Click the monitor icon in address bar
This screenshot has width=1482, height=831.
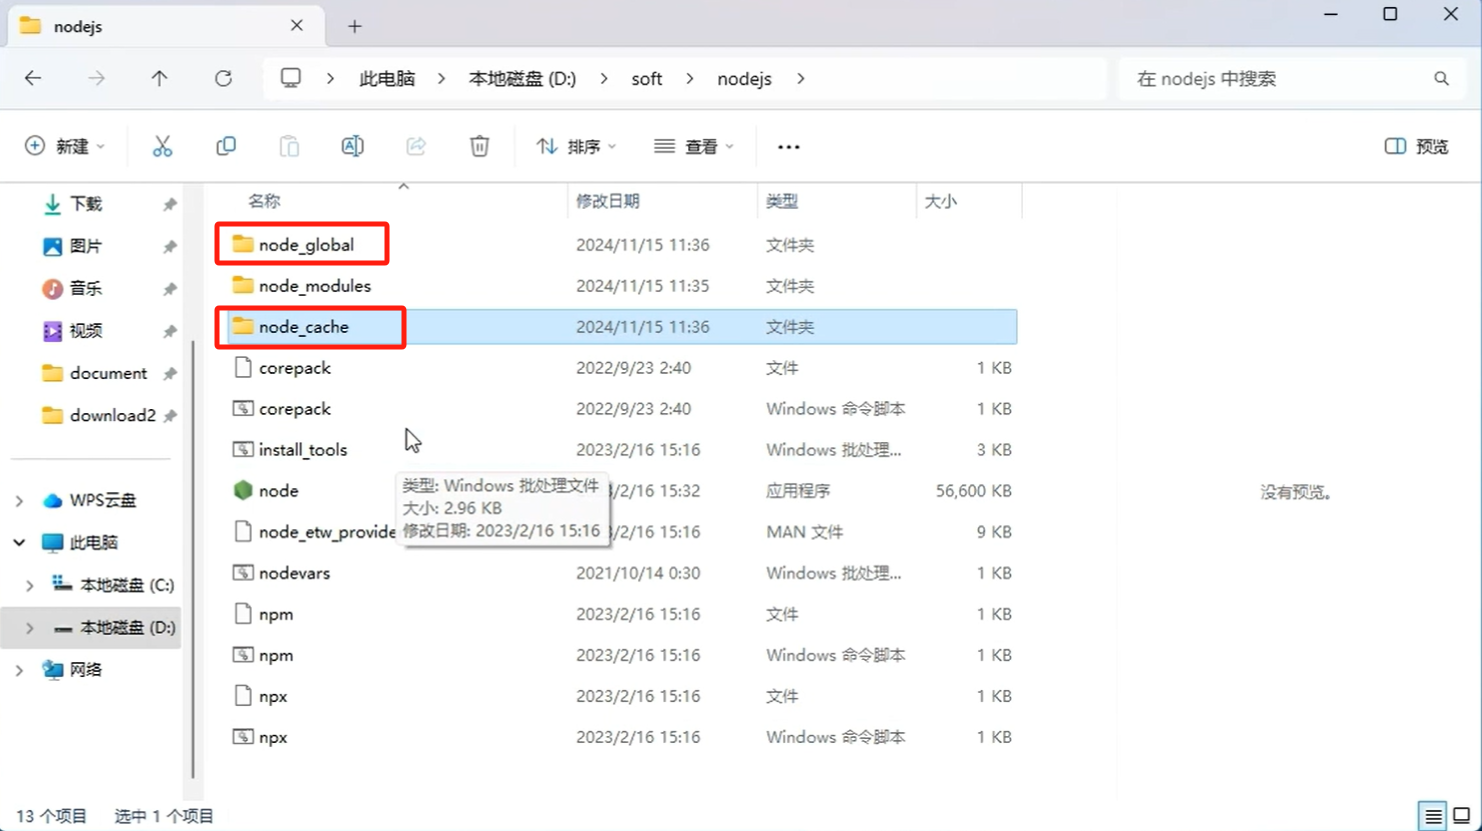[x=291, y=78]
